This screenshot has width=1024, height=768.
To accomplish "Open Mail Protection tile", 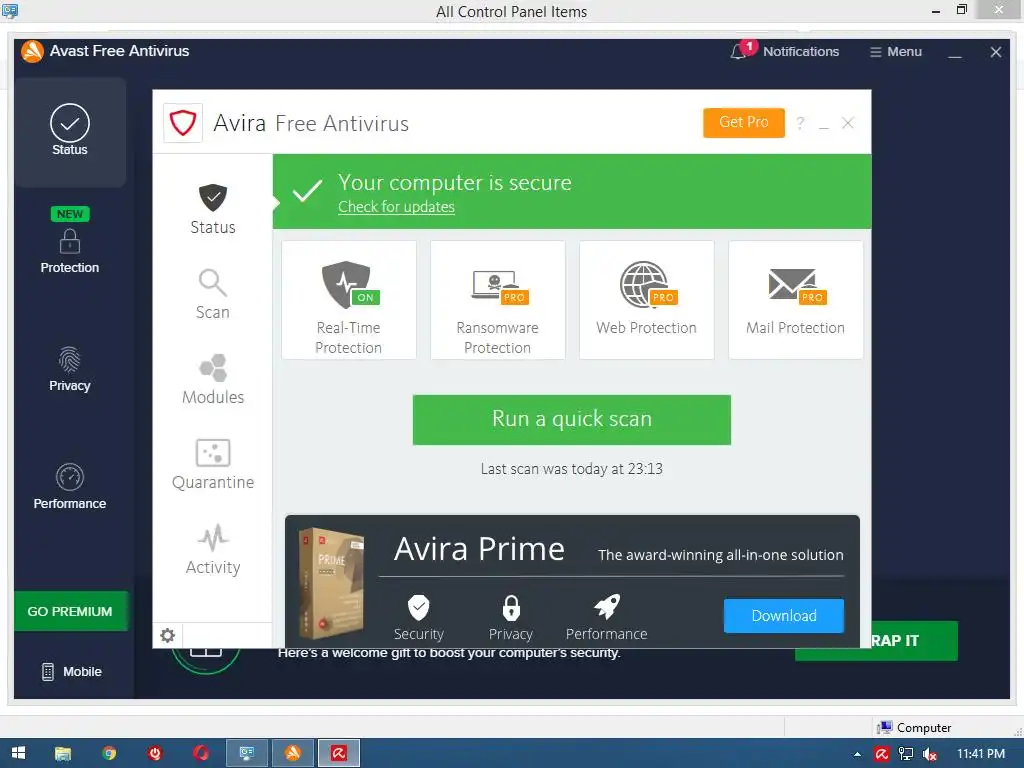I will pyautogui.click(x=795, y=300).
